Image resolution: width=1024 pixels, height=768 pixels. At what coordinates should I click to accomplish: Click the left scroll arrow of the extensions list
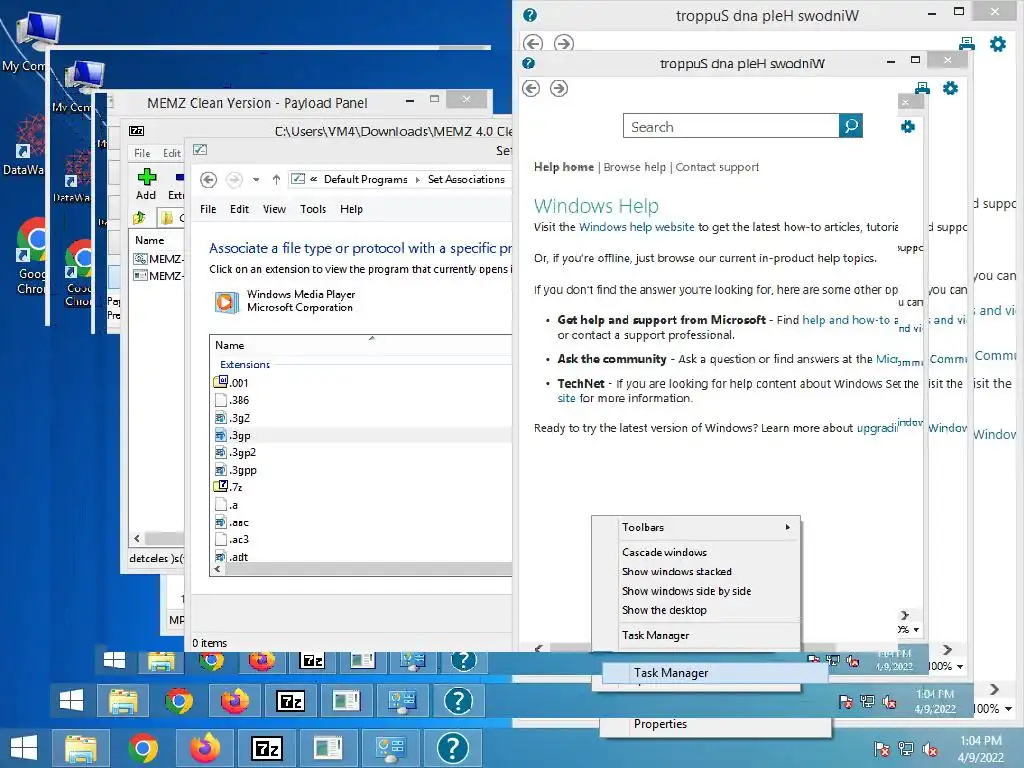pos(217,569)
